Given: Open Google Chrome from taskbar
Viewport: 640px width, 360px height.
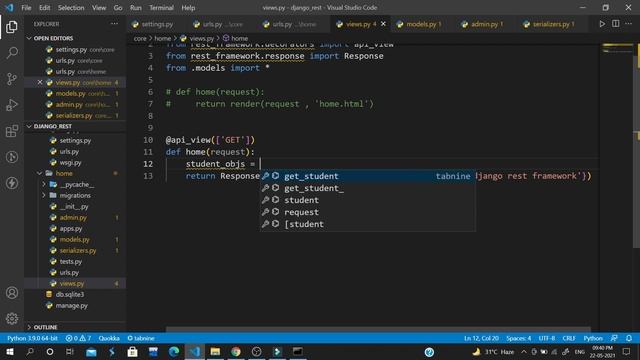Looking at the screenshot, I should point(236,351).
